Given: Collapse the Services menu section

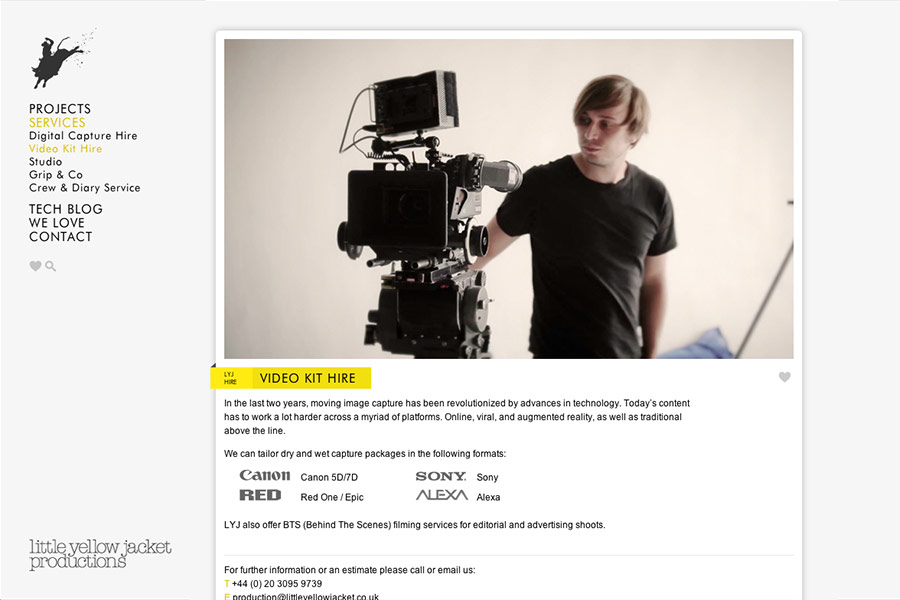Looking at the screenshot, I should [x=57, y=123].
